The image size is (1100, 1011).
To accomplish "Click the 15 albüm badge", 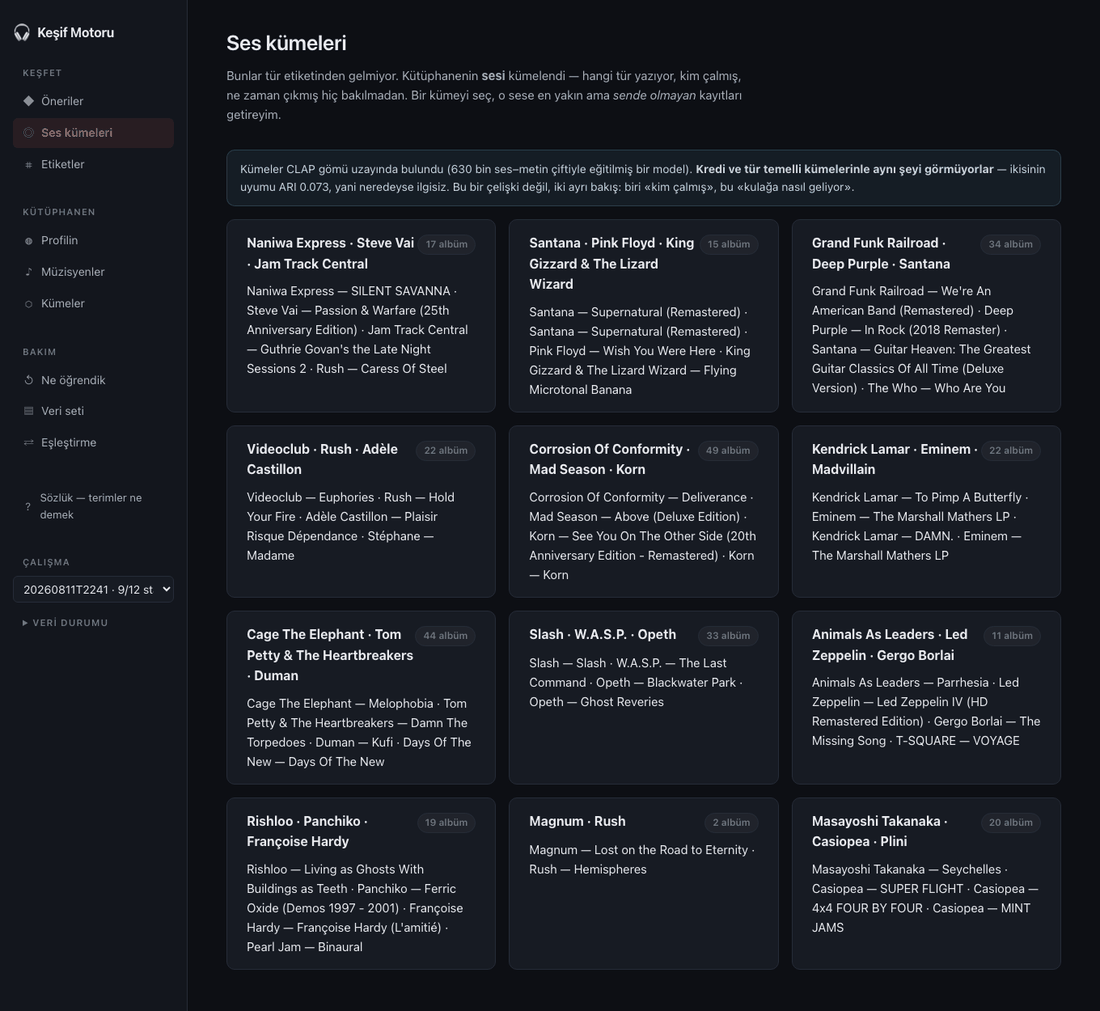I will tap(728, 244).
